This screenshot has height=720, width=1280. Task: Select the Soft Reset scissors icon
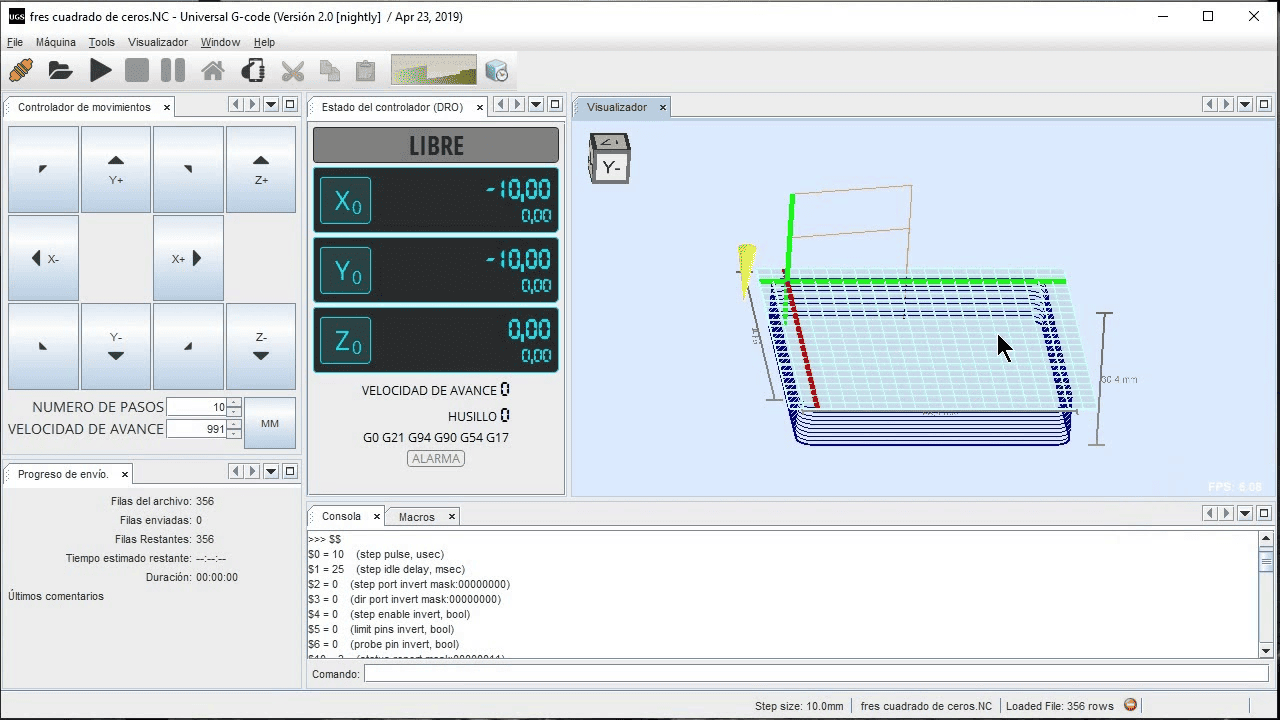click(x=292, y=70)
